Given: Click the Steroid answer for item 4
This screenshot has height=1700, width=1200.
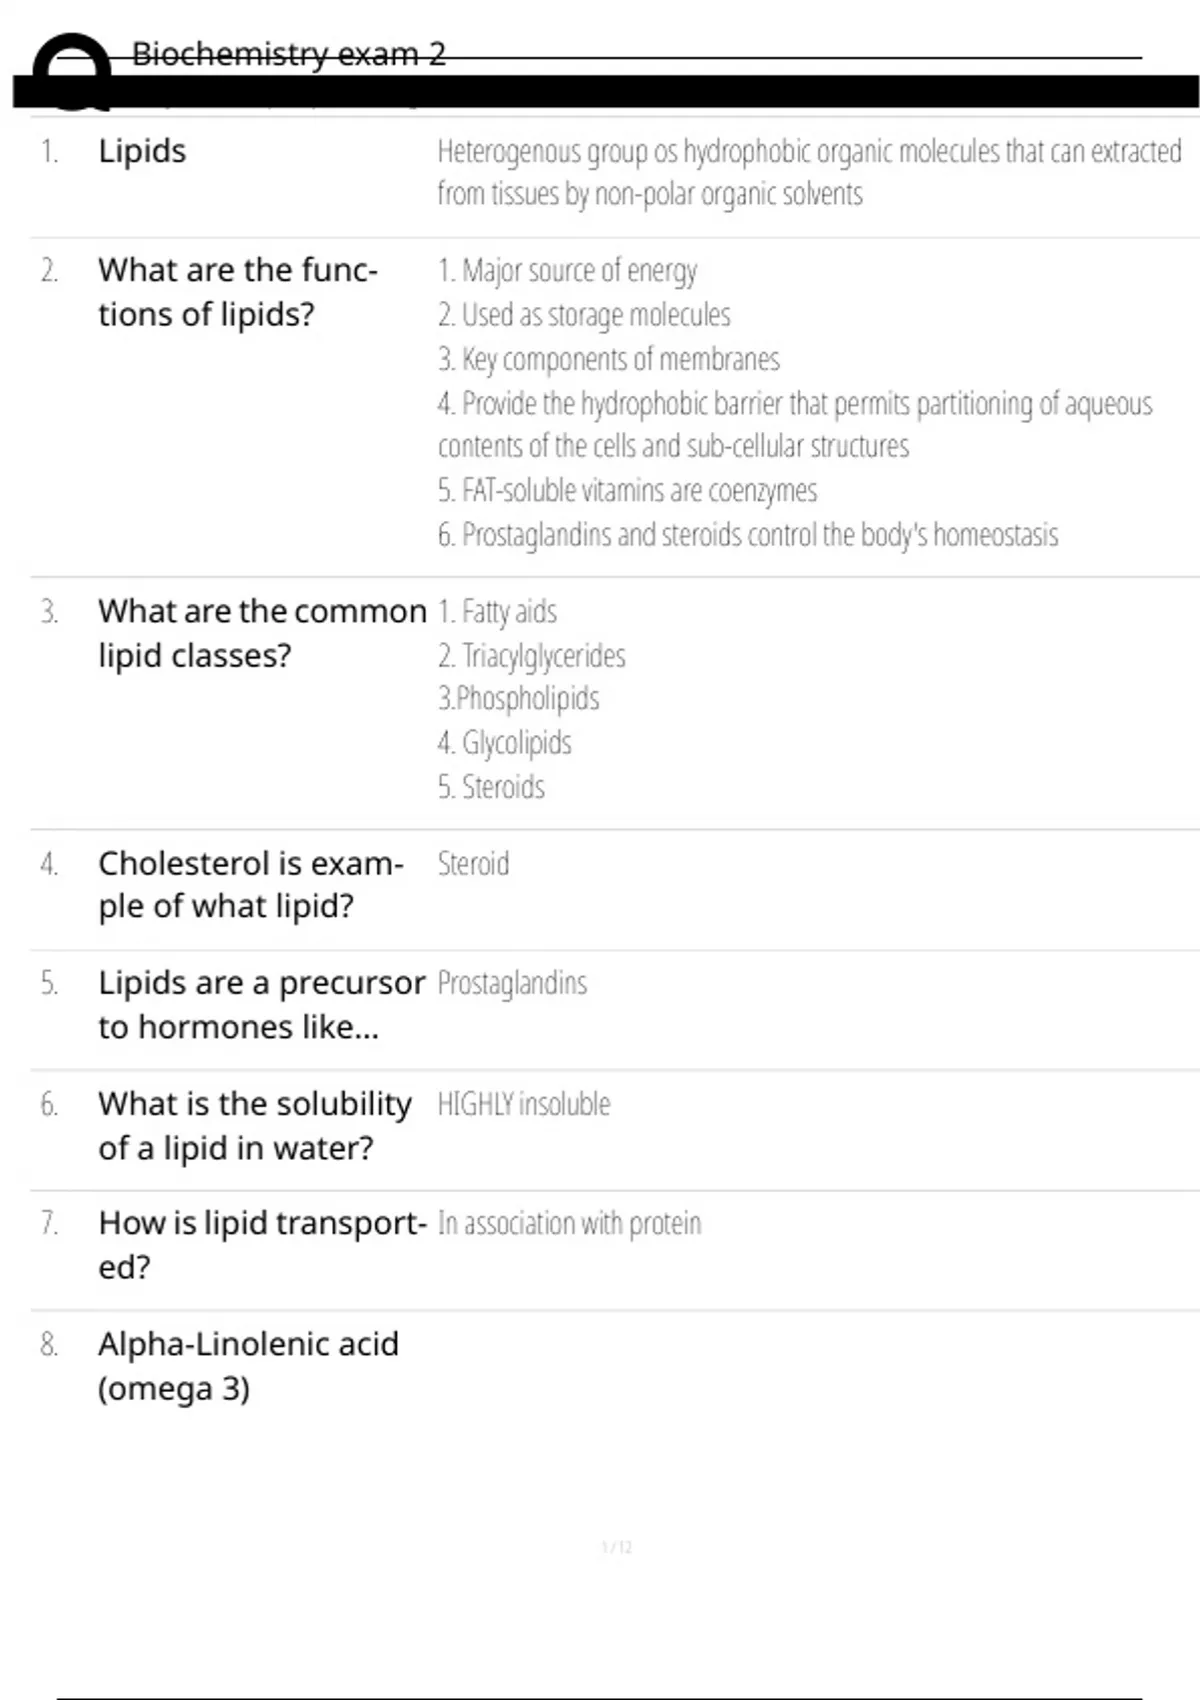Looking at the screenshot, I should click(x=473, y=863).
